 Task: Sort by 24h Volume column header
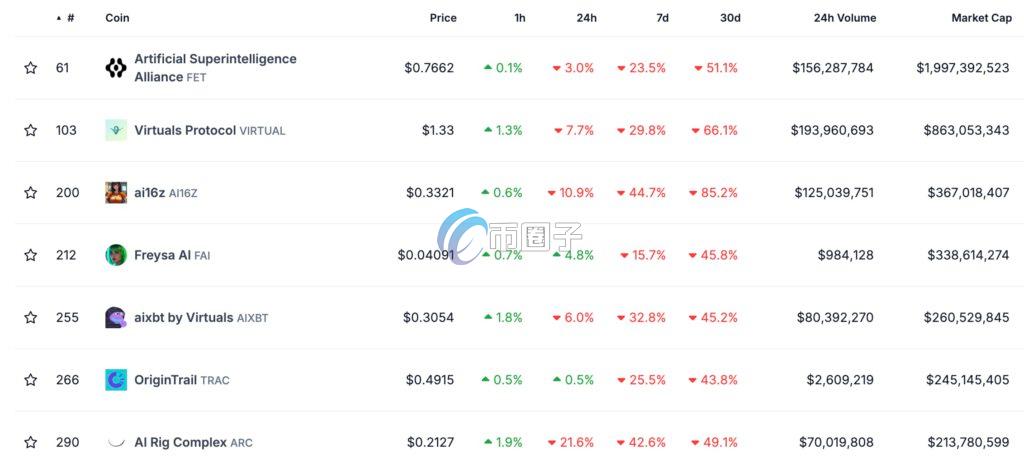[843, 18]
